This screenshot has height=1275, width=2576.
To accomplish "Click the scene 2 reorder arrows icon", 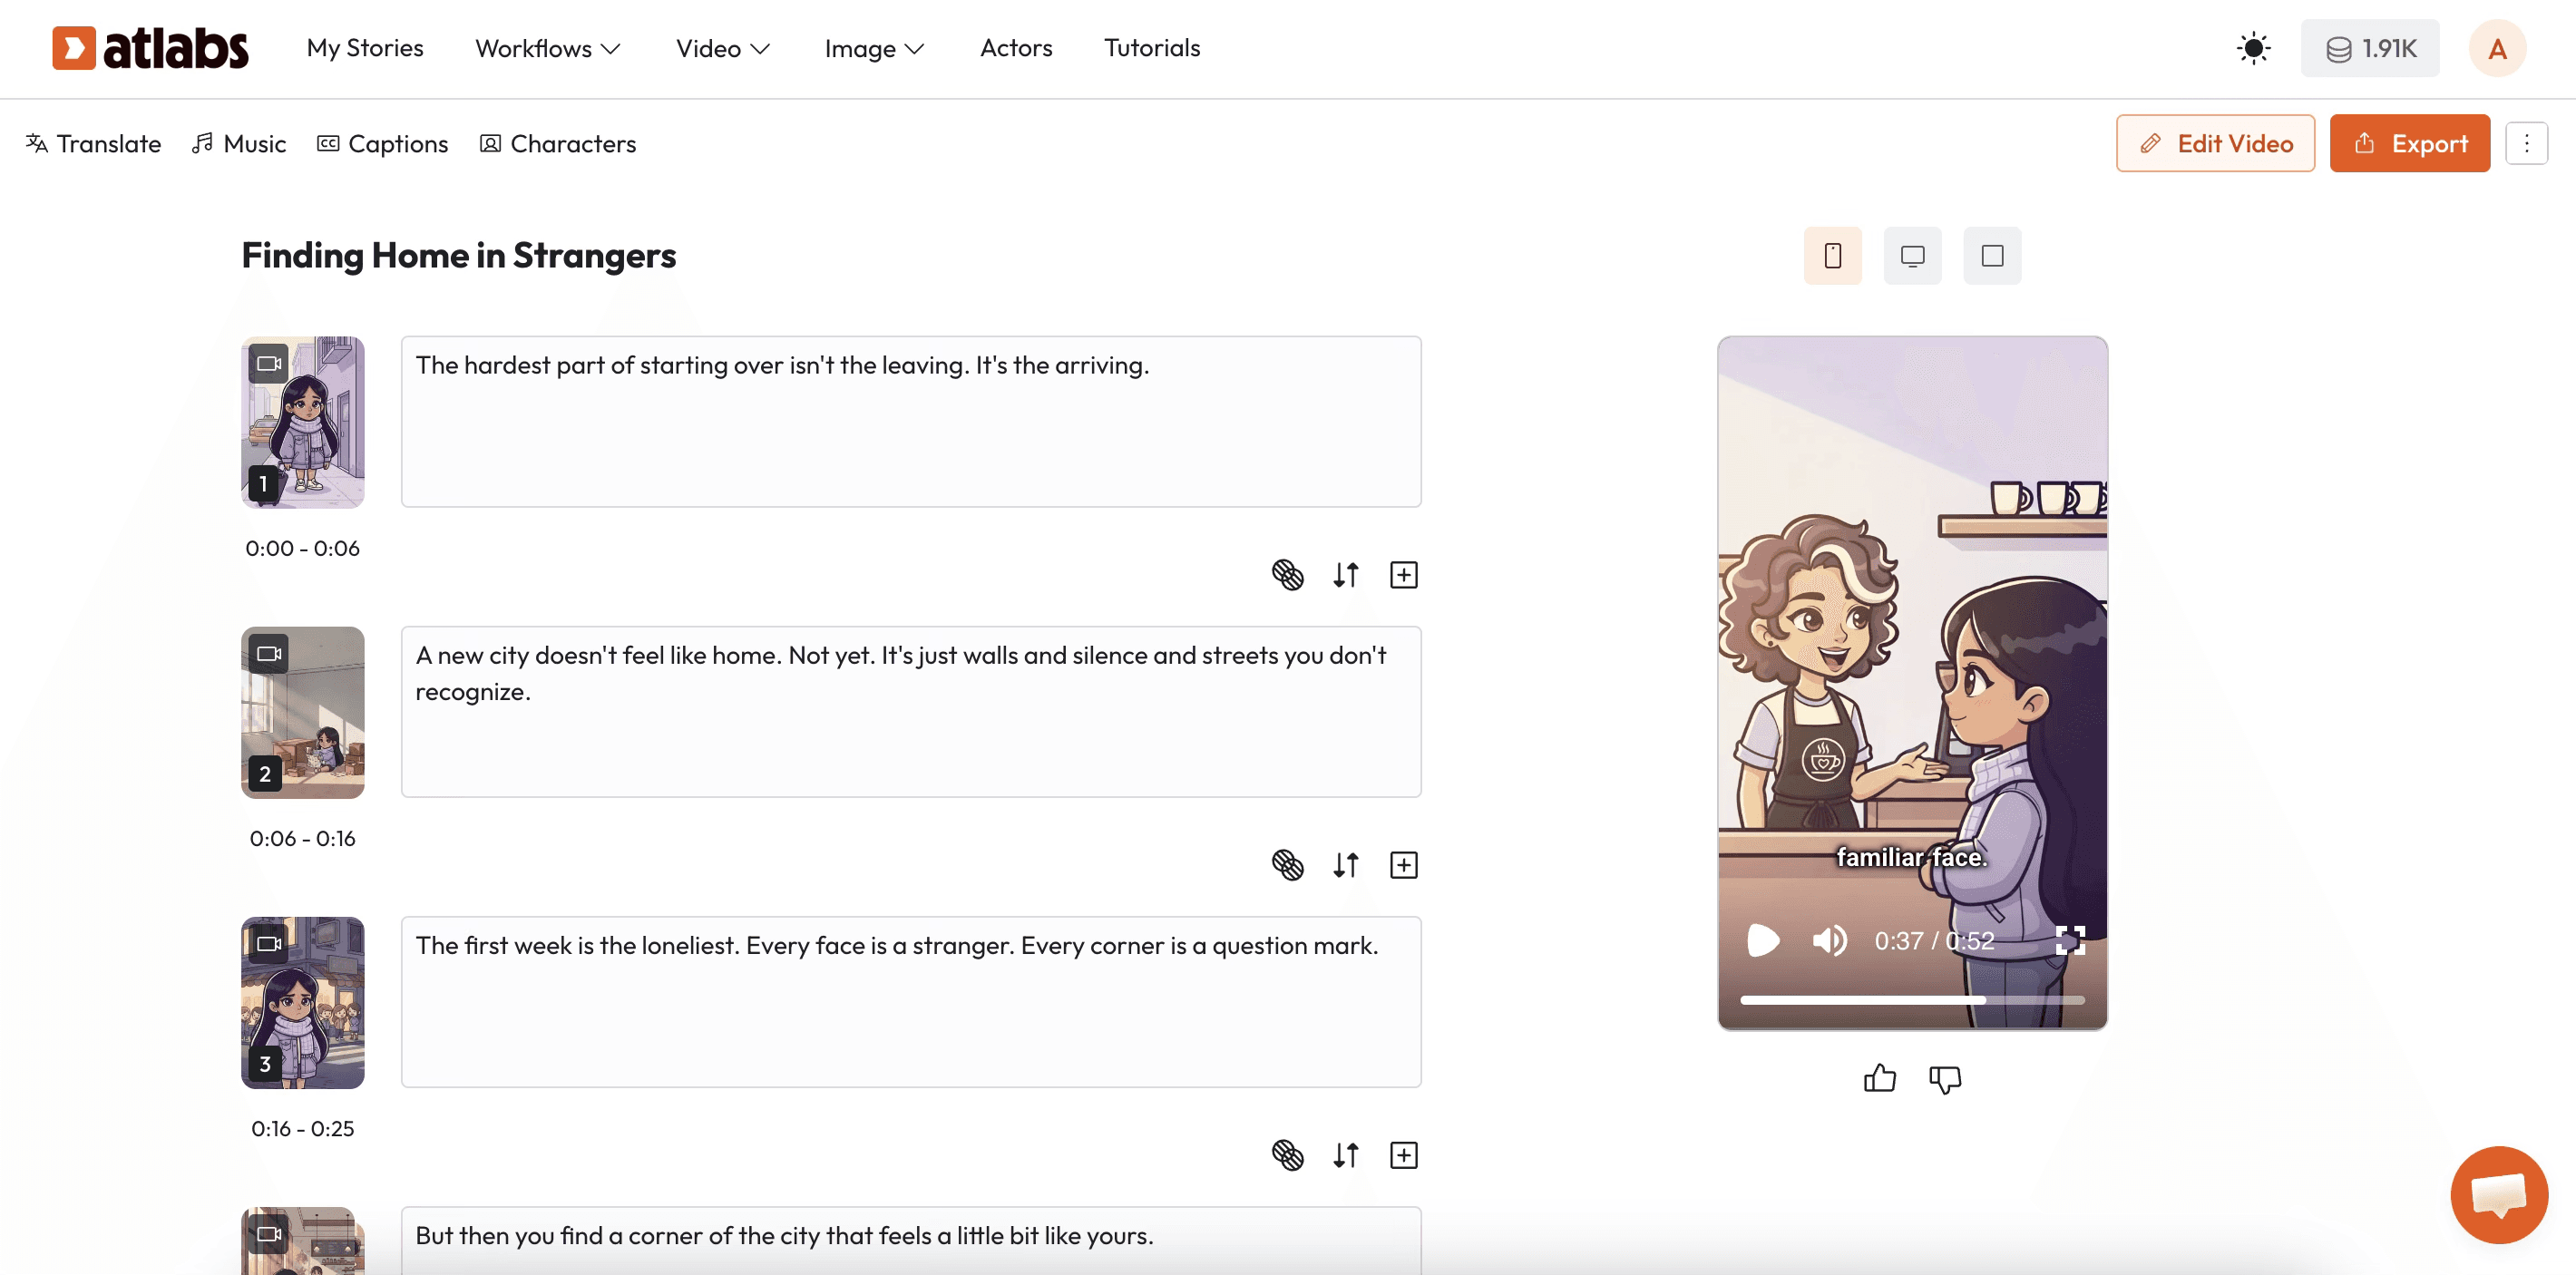I will tap(1345, 865).
